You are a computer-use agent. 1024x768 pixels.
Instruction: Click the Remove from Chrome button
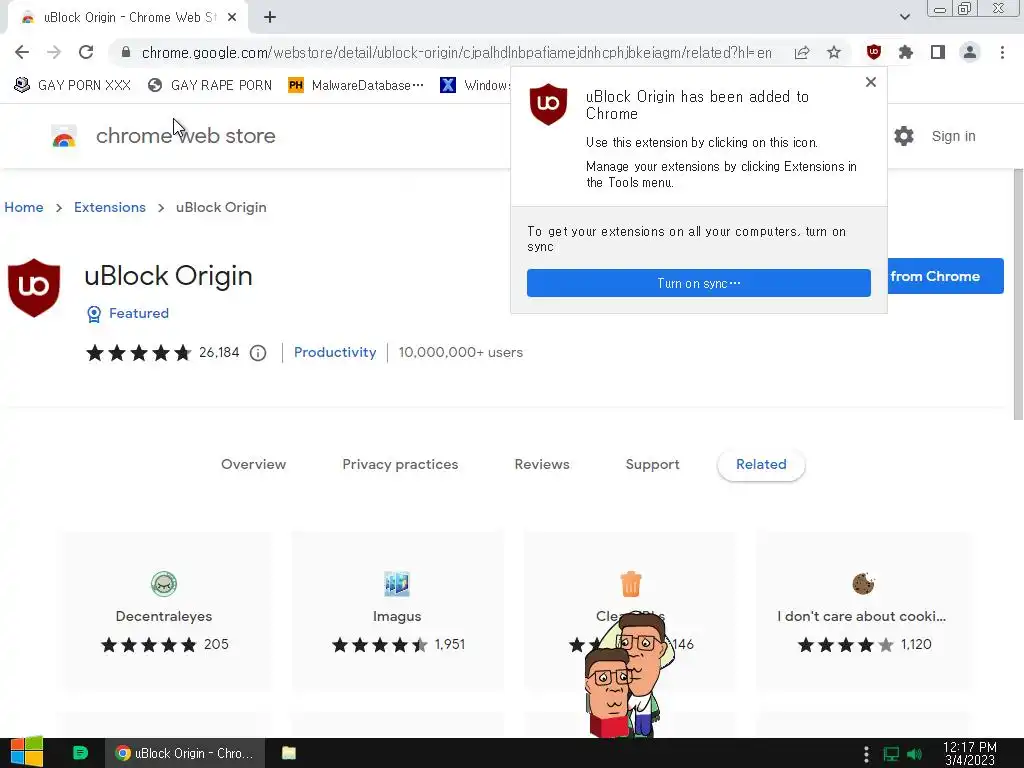tap(946, 276)
